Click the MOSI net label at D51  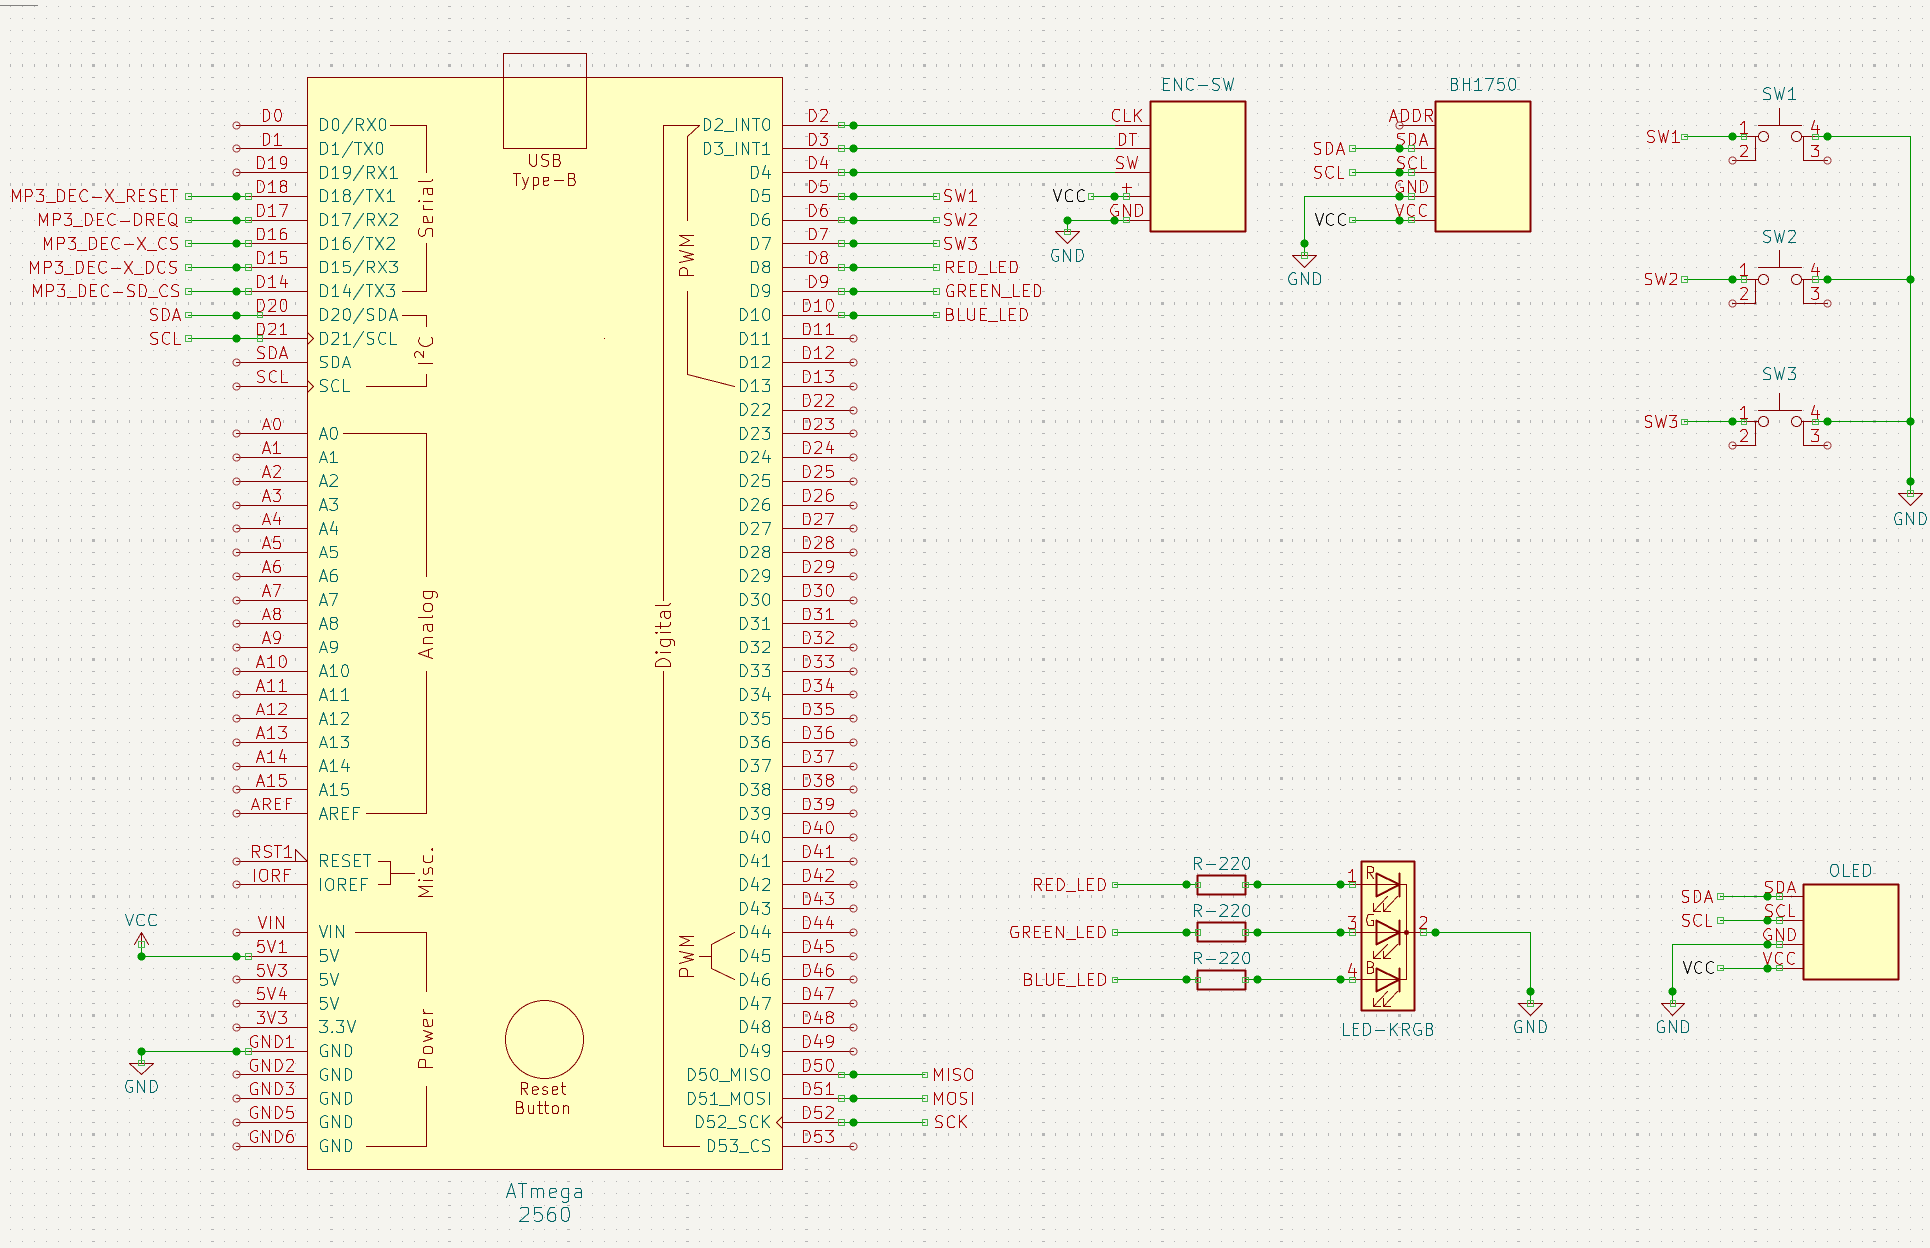point(953,1098)
